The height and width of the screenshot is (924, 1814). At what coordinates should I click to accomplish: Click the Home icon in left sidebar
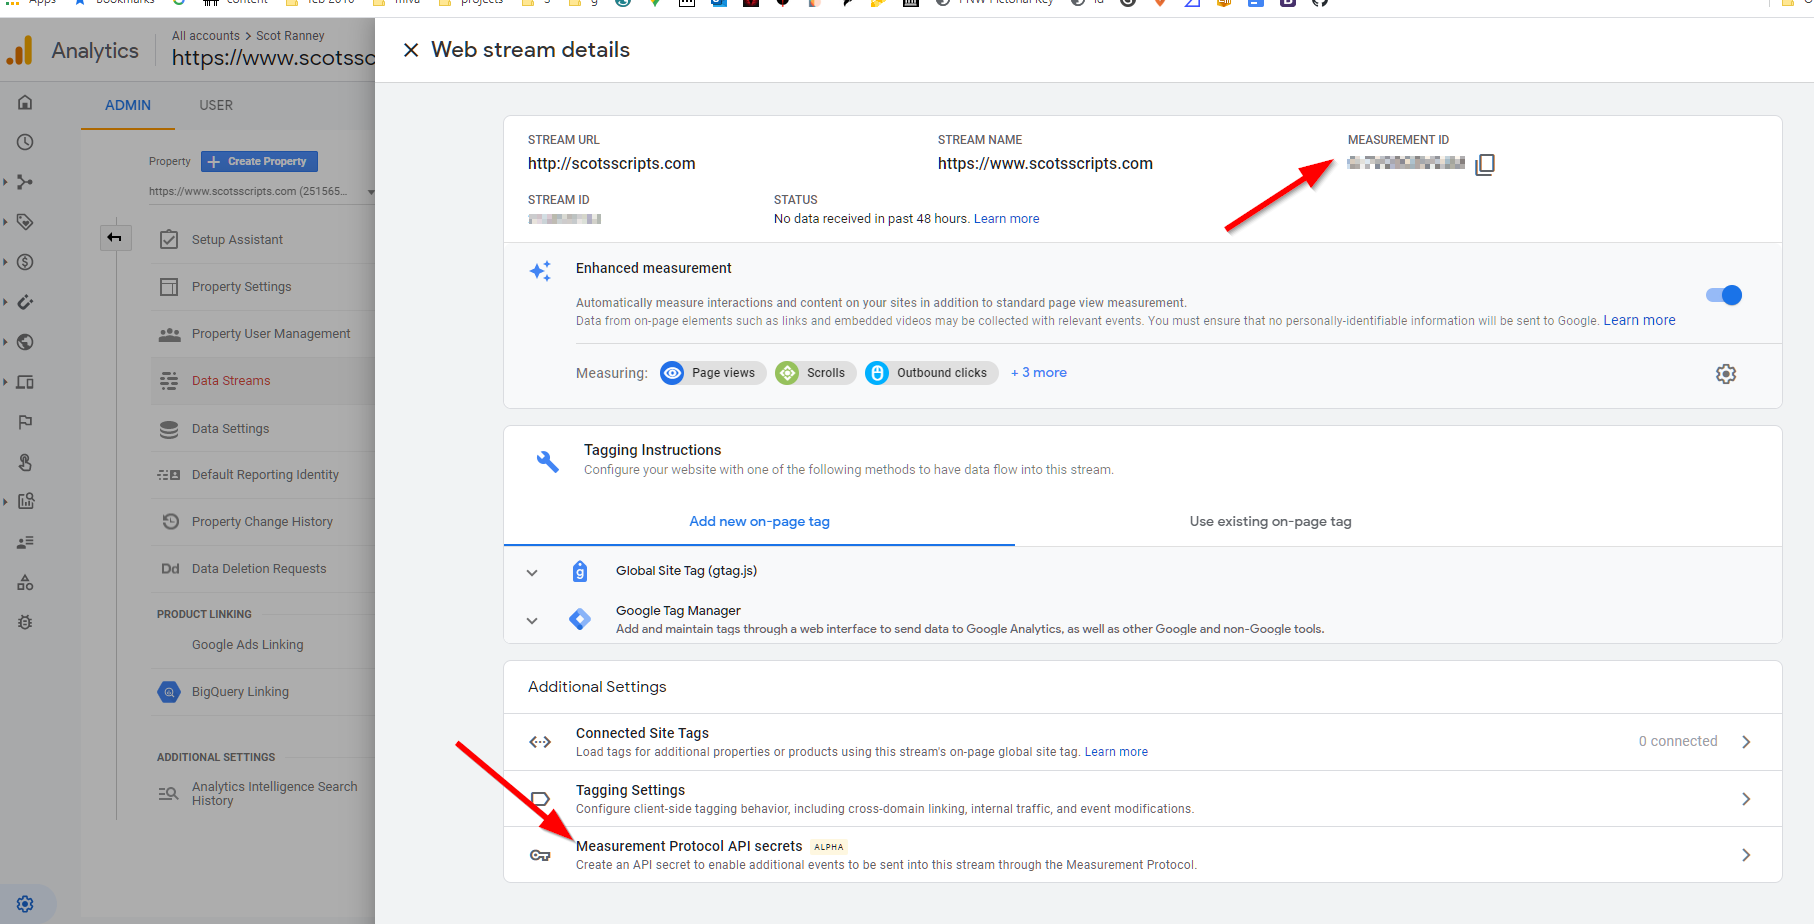coord(26,102)
